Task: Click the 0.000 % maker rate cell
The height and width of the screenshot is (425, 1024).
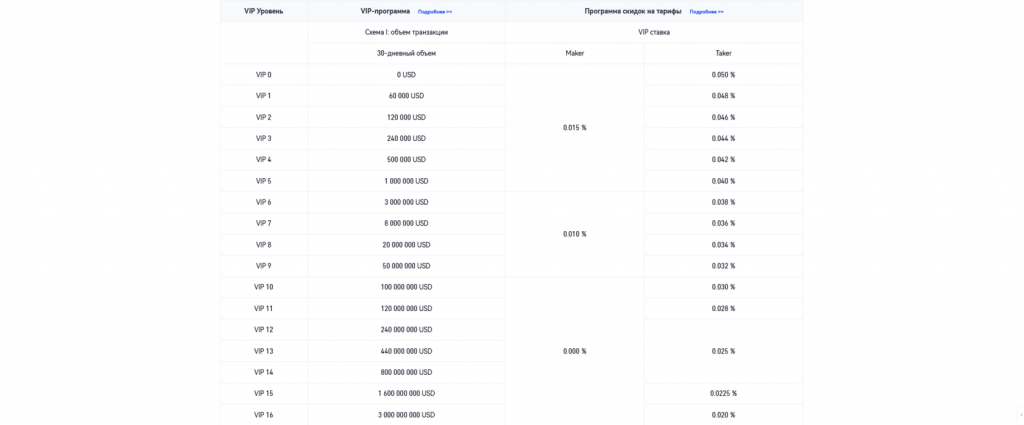Action: point(575,351)
